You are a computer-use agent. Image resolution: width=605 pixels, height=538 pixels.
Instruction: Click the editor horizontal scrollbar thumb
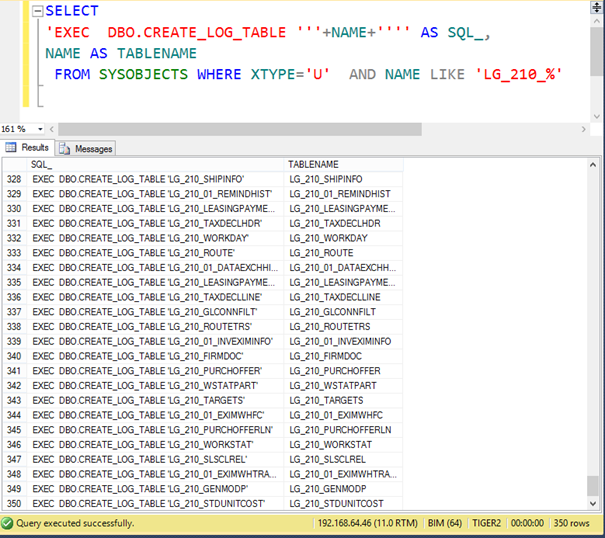(240, 129)
